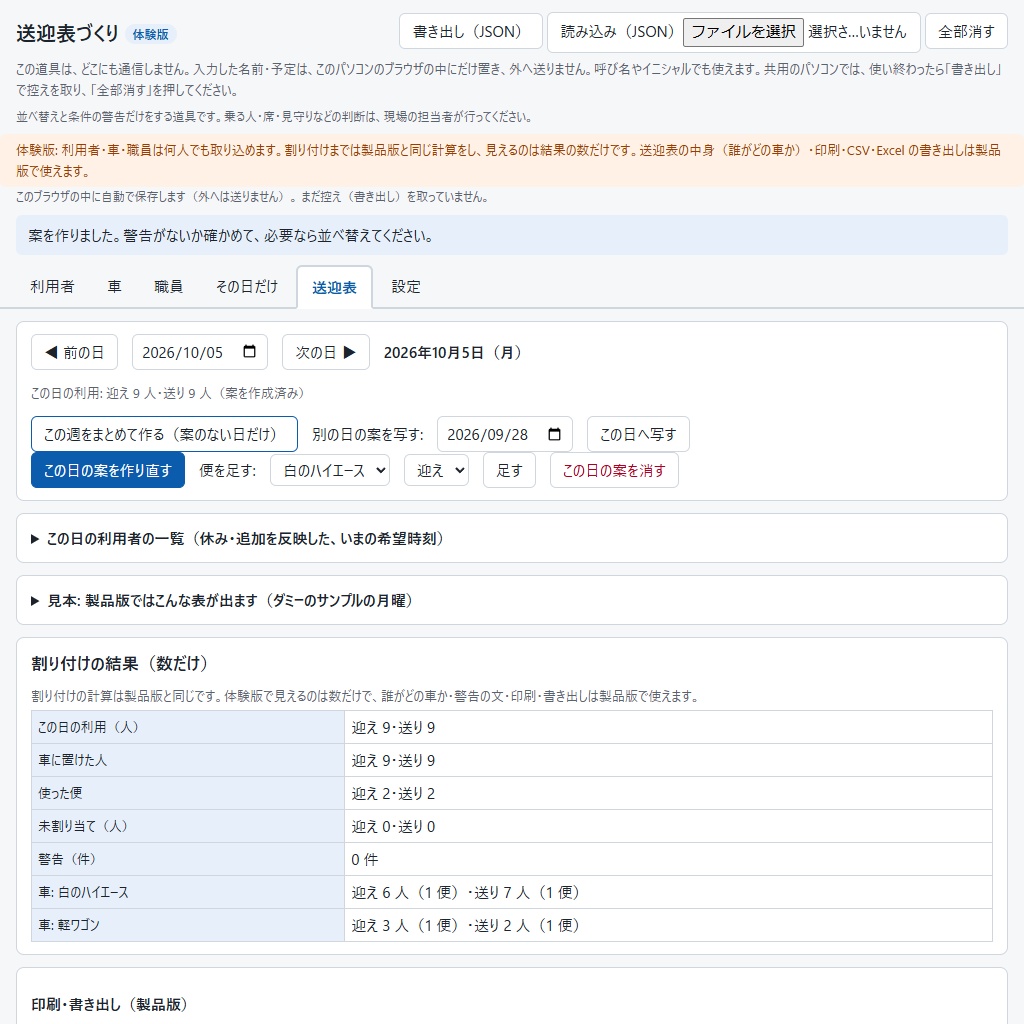
Task: Open the 迎え direction dropdown
Action: click(x=436, y=470)
